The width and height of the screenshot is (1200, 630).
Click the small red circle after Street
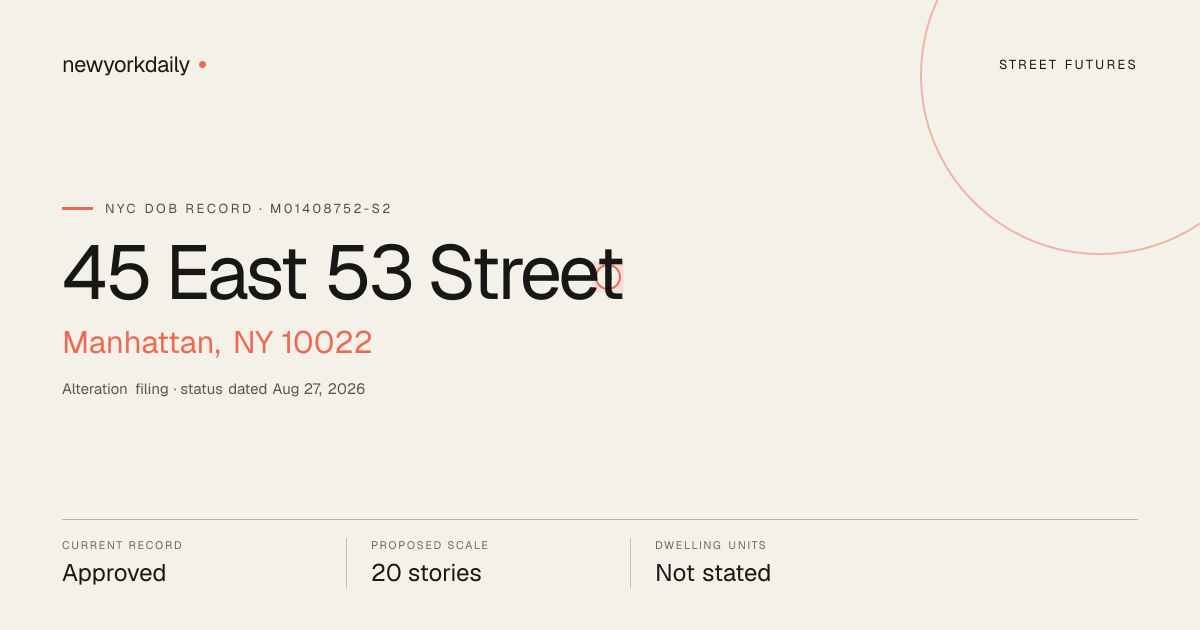tap(608, 277)
